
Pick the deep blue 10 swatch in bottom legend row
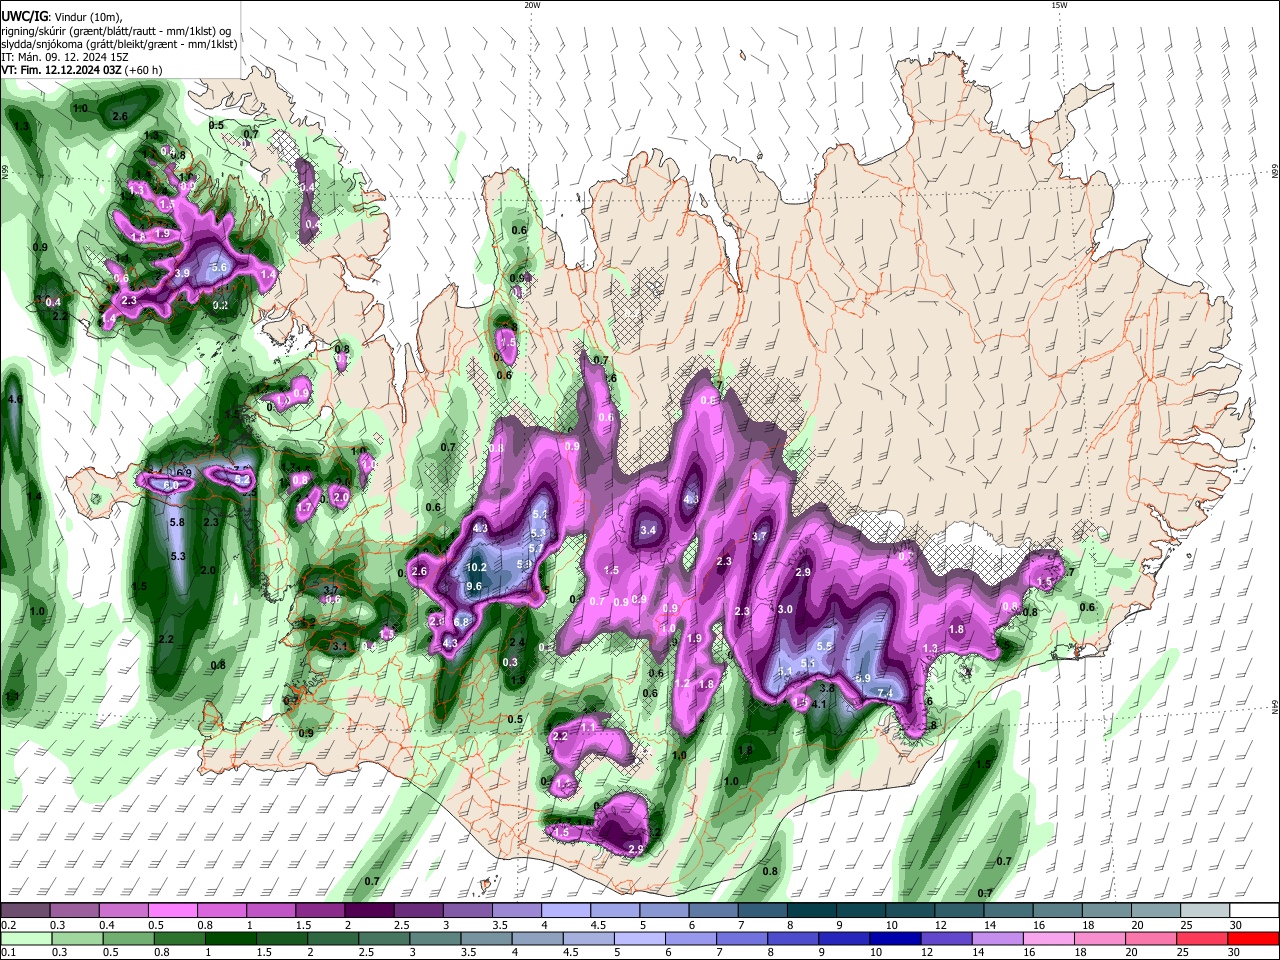(x=894, y=939)
